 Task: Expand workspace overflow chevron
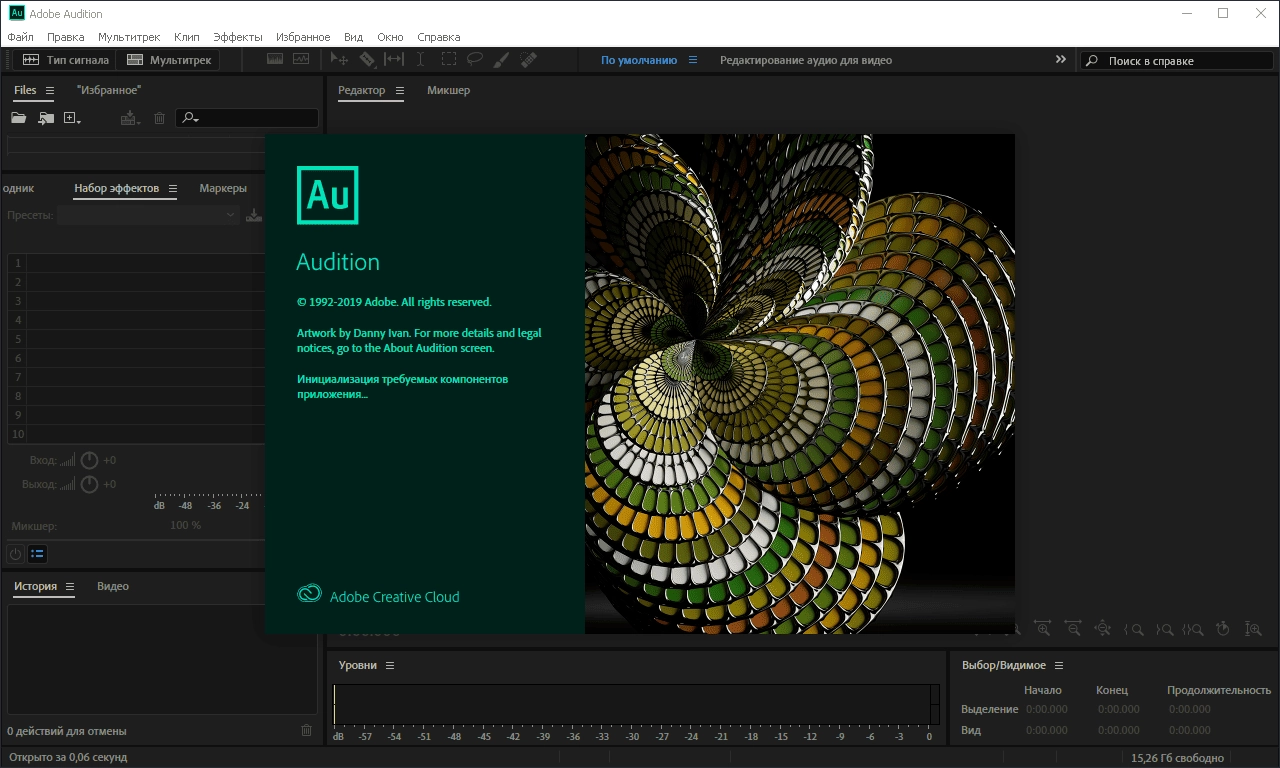(1061, 60)
